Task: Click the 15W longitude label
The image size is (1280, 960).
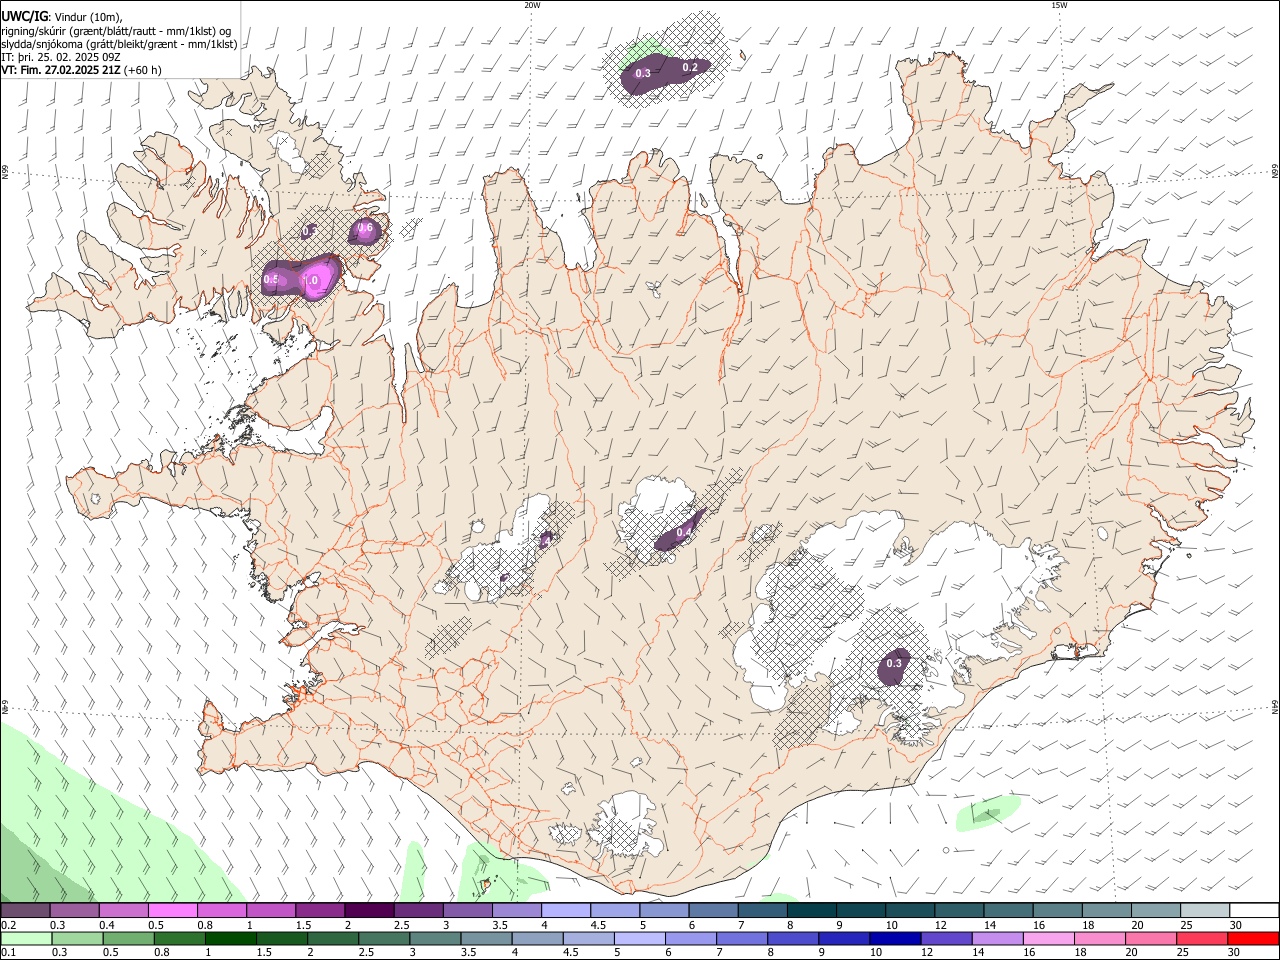Action: pyautogui.click(x=1059, y=5)
